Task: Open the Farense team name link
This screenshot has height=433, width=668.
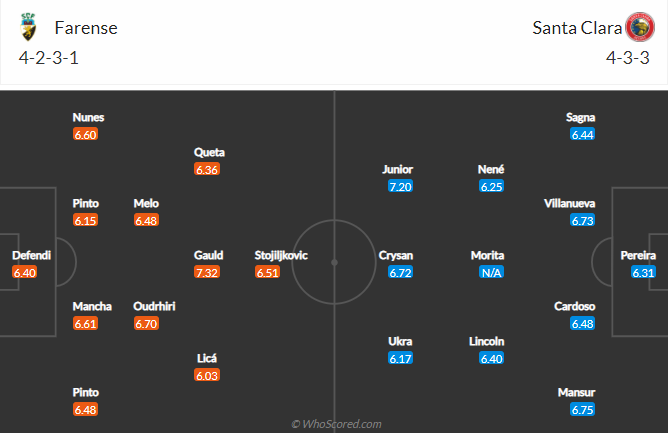Action: [86, 28]
